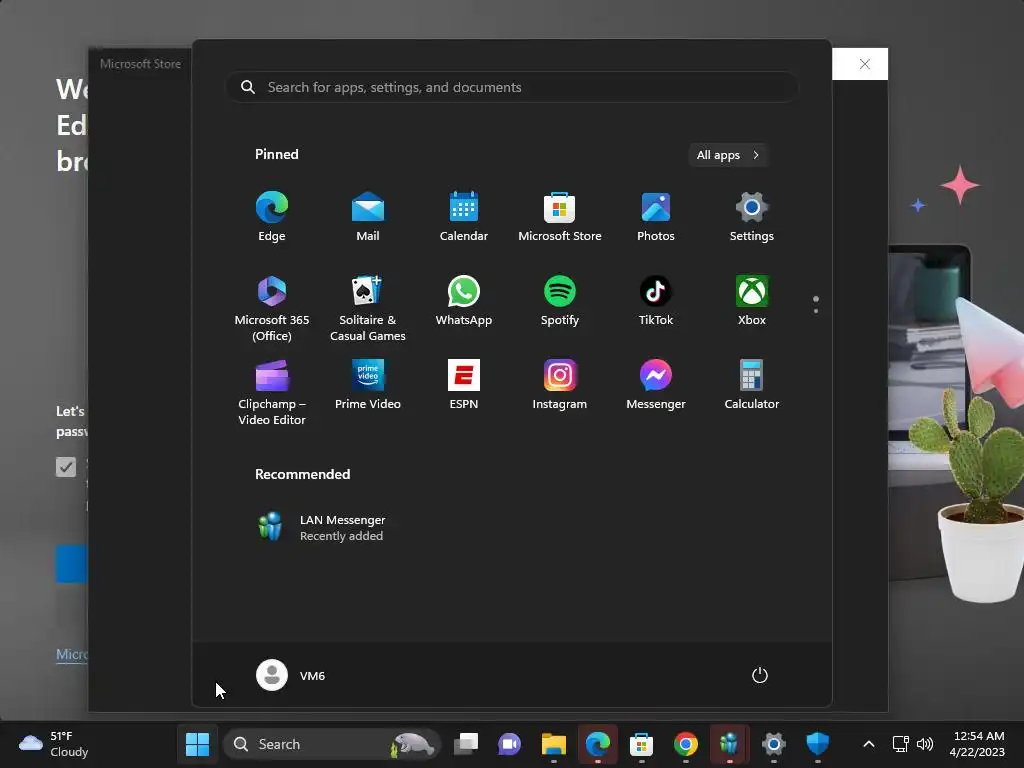Click the Power button icon
This screenshot has height=768, width=1024.
click(x=760, y=675)
